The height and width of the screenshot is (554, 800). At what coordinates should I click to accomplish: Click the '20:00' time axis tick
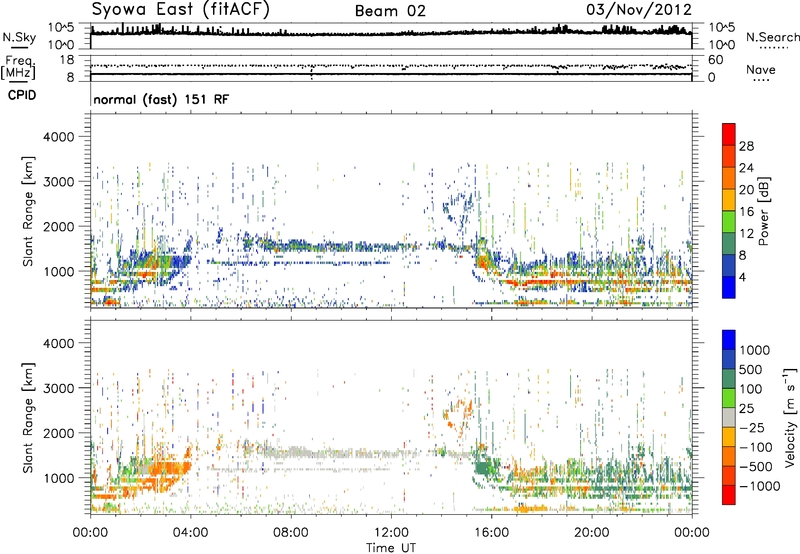click(592, 533)
